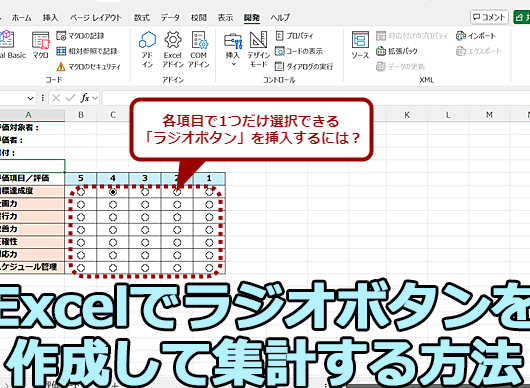Open Excel アドイン gear icon
Screen dimensions: 530x388
pos(173,50)
